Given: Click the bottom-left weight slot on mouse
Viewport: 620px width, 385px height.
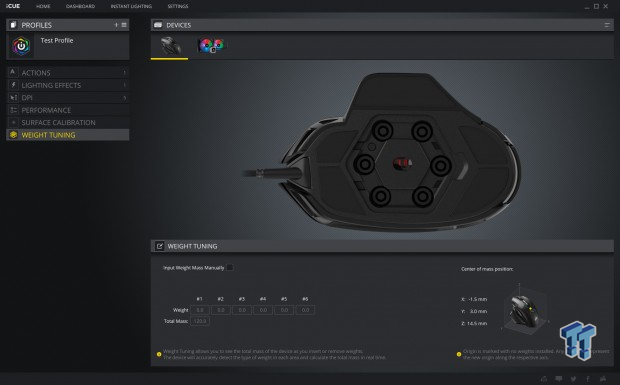Looking at the screenshot, I should click(x=381, y=196).
